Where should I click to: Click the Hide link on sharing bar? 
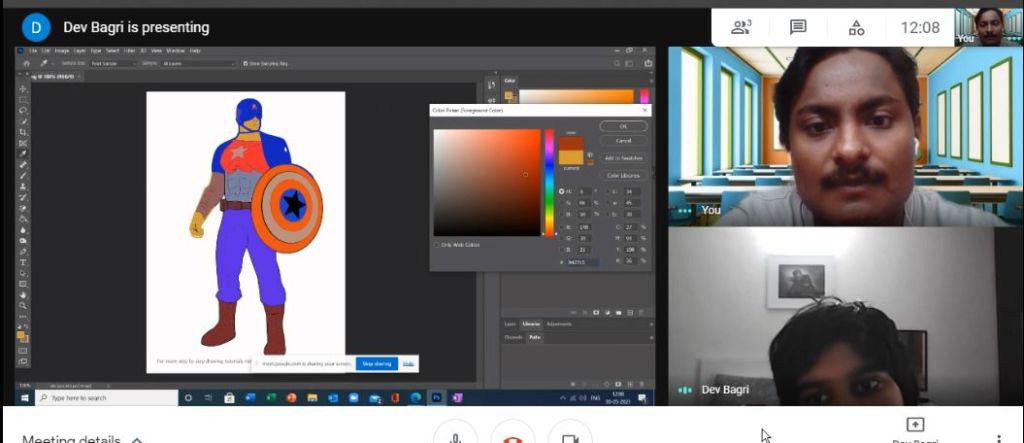tap(408, 363)
